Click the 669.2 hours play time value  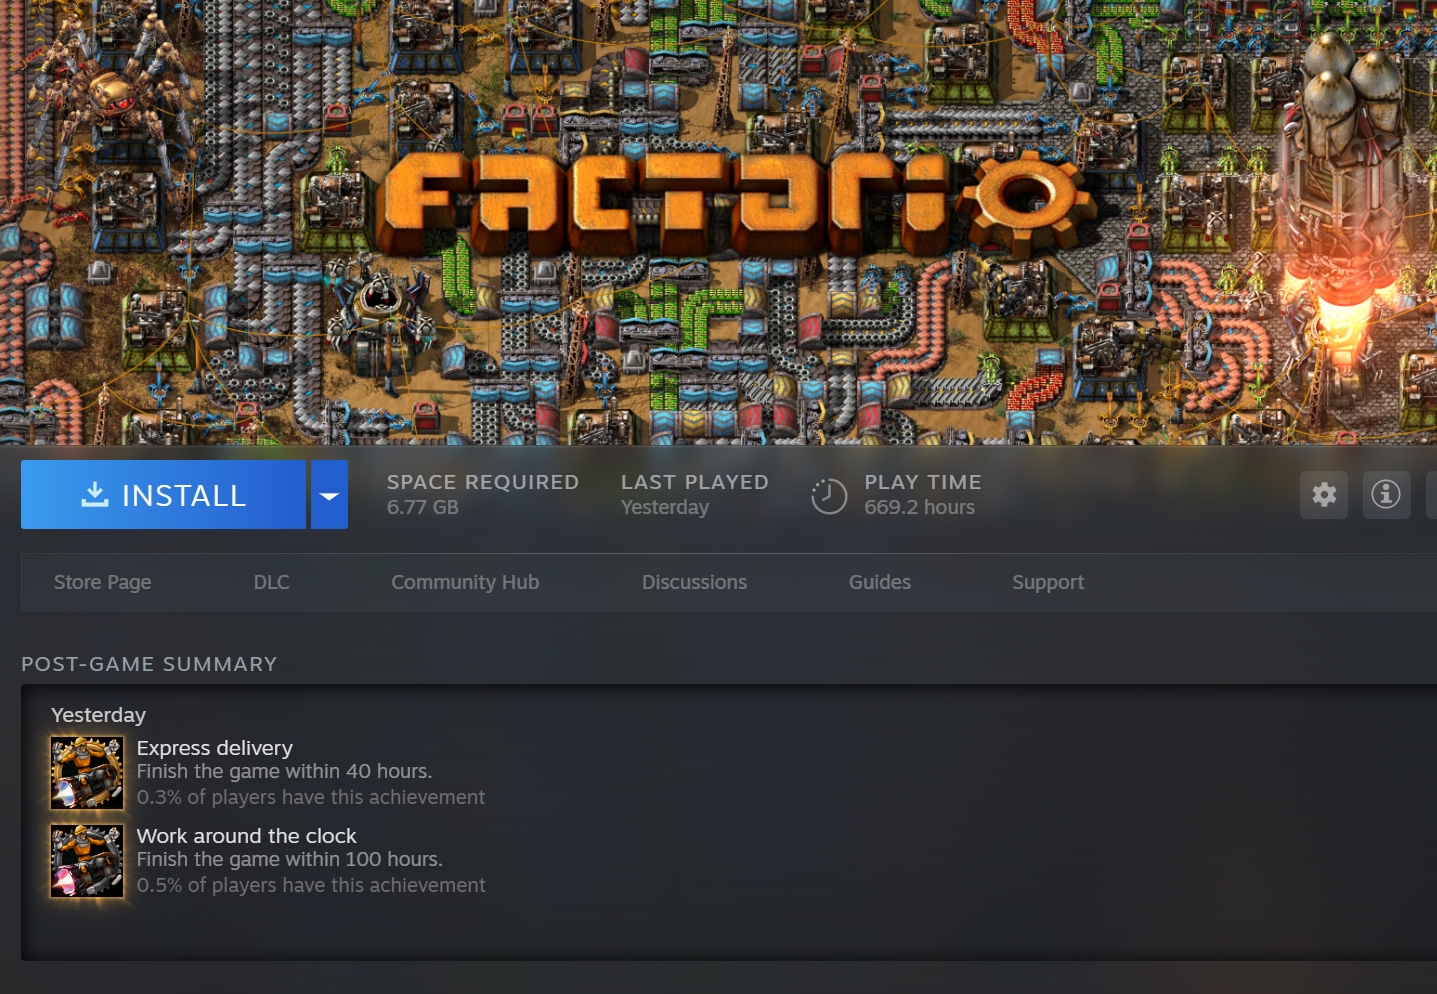[919, 508]
